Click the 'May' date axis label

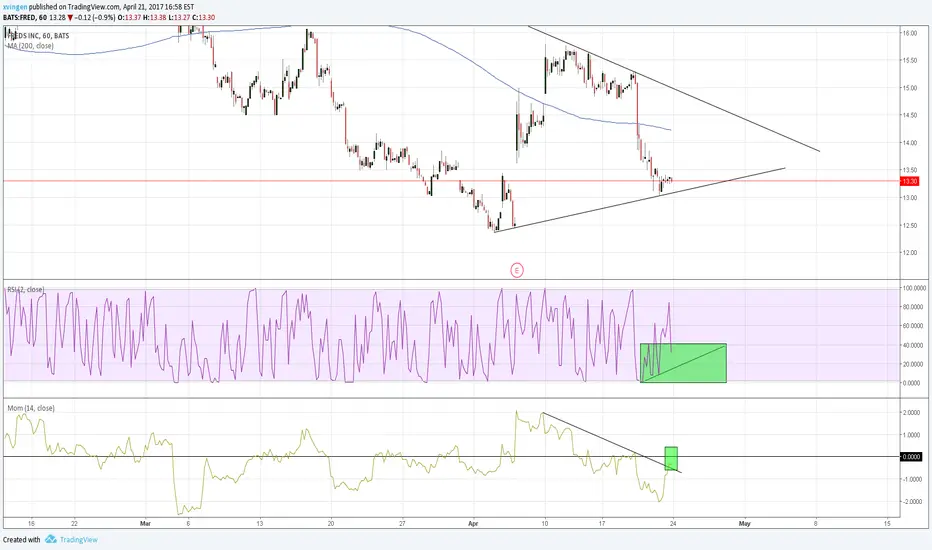[744, 524]
